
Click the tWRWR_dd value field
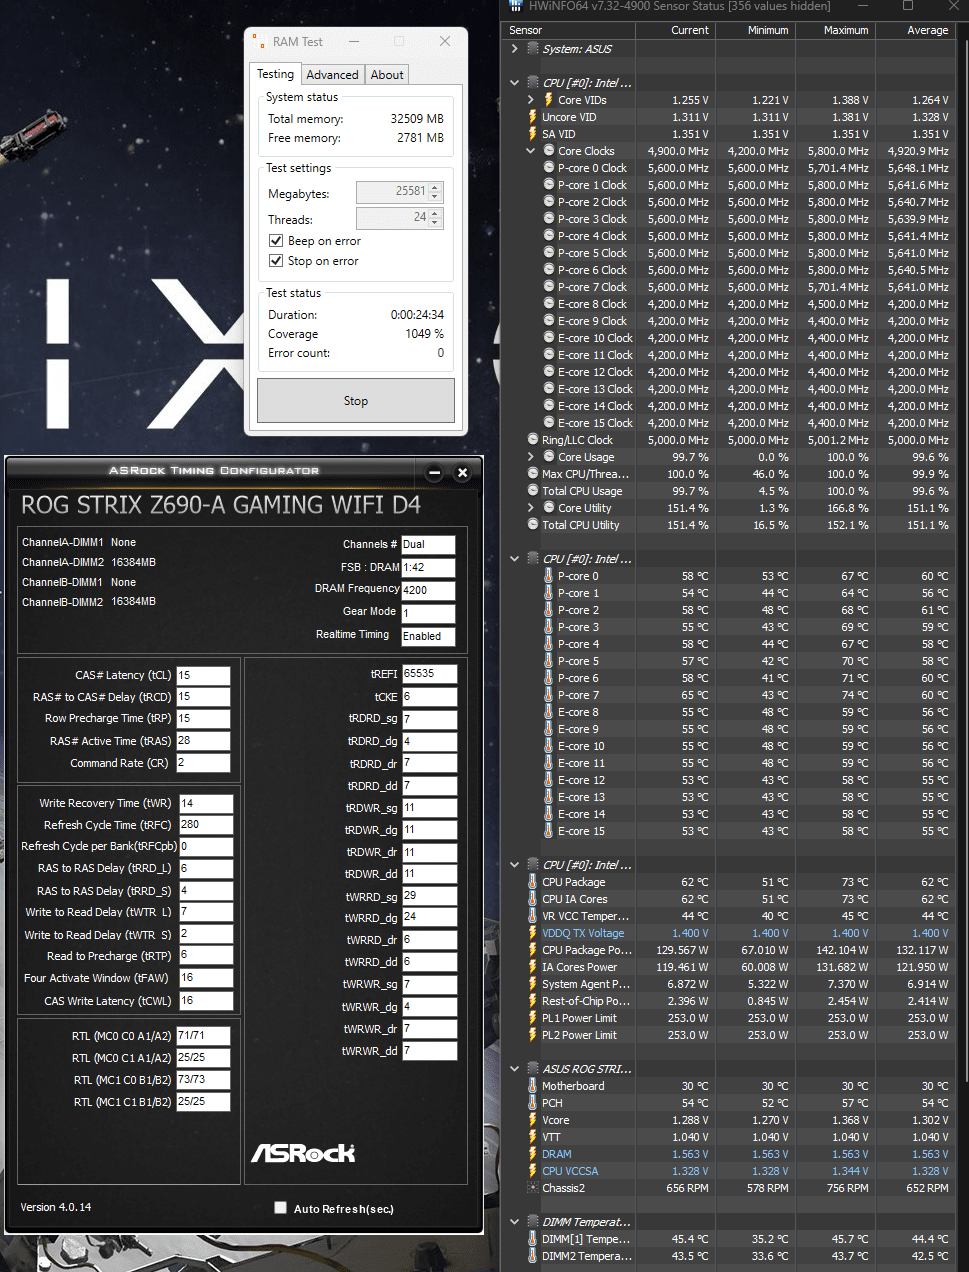pos(430,1051)
